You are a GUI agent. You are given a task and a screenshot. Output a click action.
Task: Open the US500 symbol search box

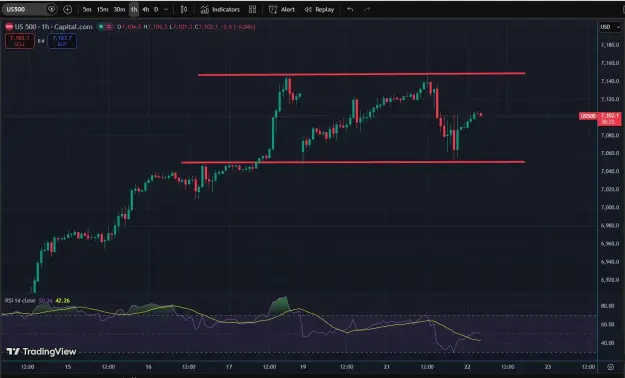coord(24,9)
